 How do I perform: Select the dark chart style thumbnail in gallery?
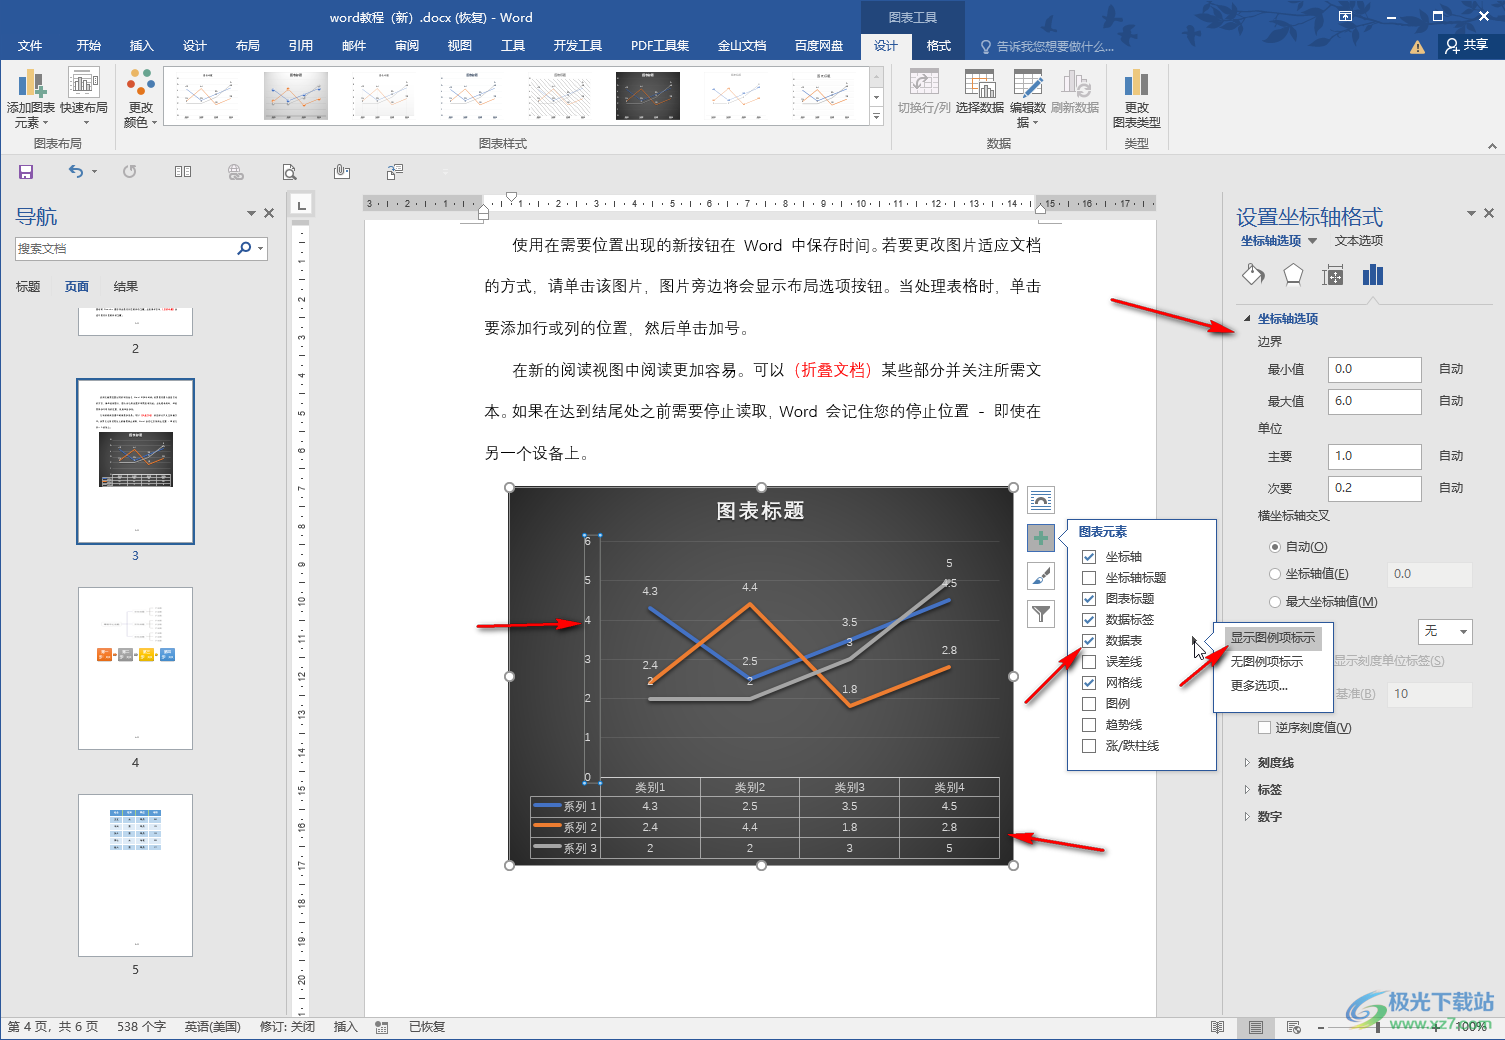pyautogui.click(x=647, y=96)
